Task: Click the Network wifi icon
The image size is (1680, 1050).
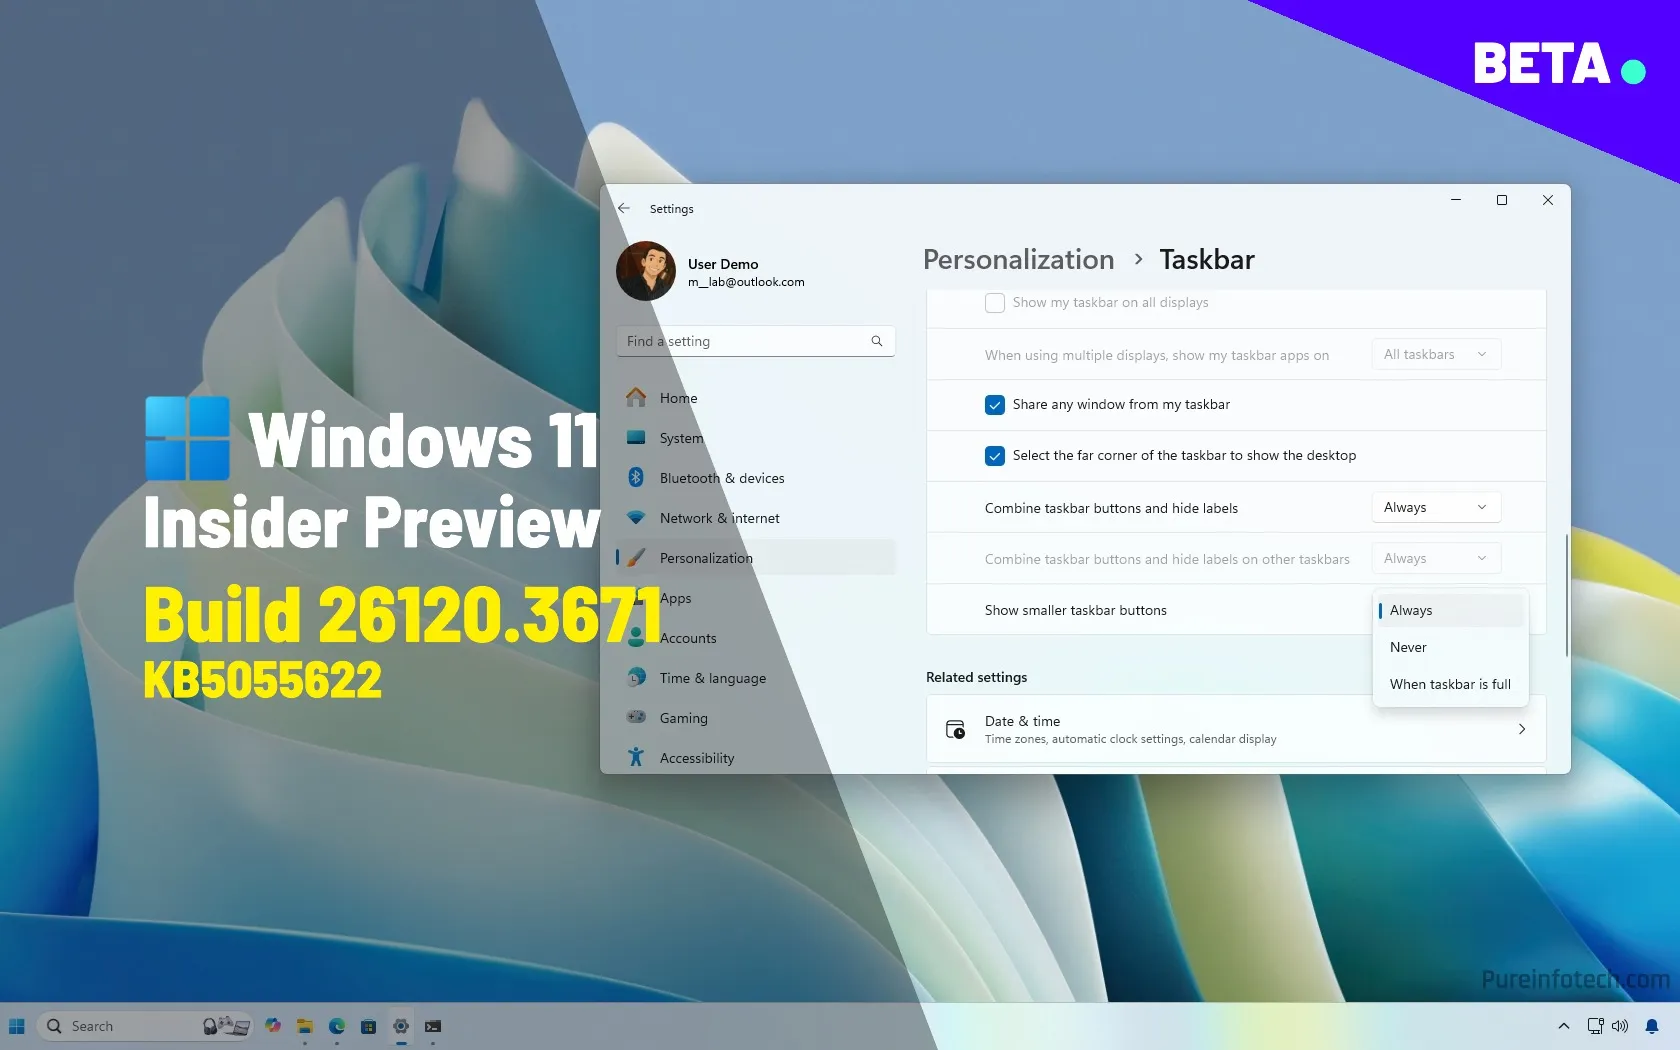Action: click(636, 517)
